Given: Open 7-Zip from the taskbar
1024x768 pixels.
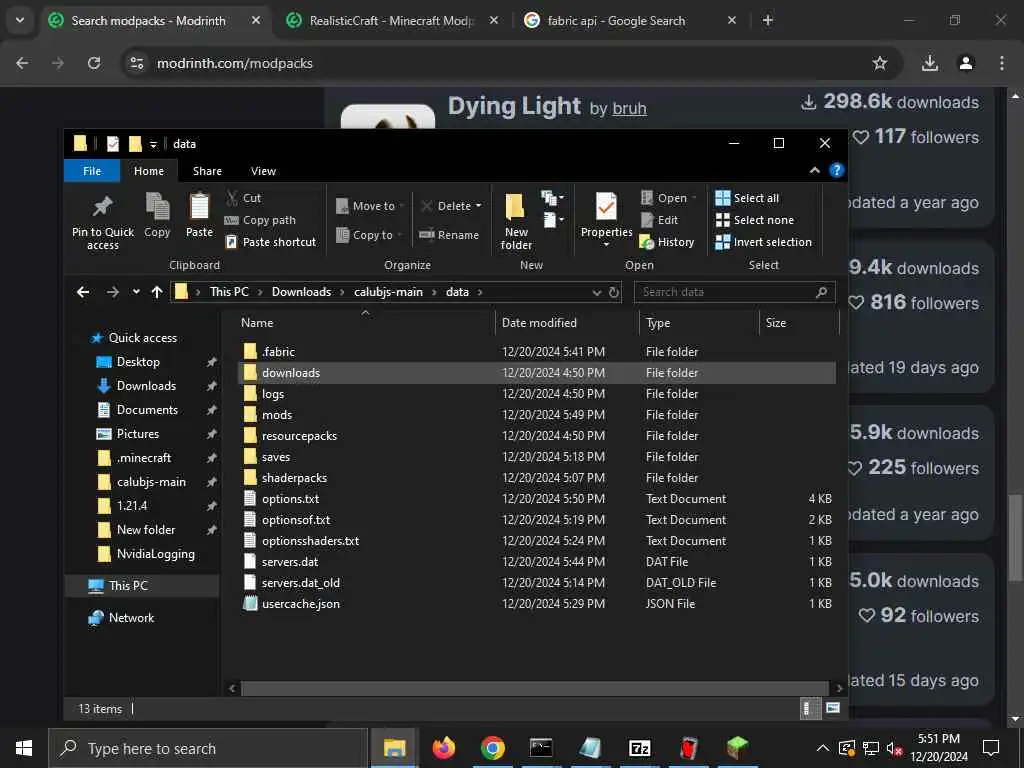Looking at the screenshot, I should point(639,748).
